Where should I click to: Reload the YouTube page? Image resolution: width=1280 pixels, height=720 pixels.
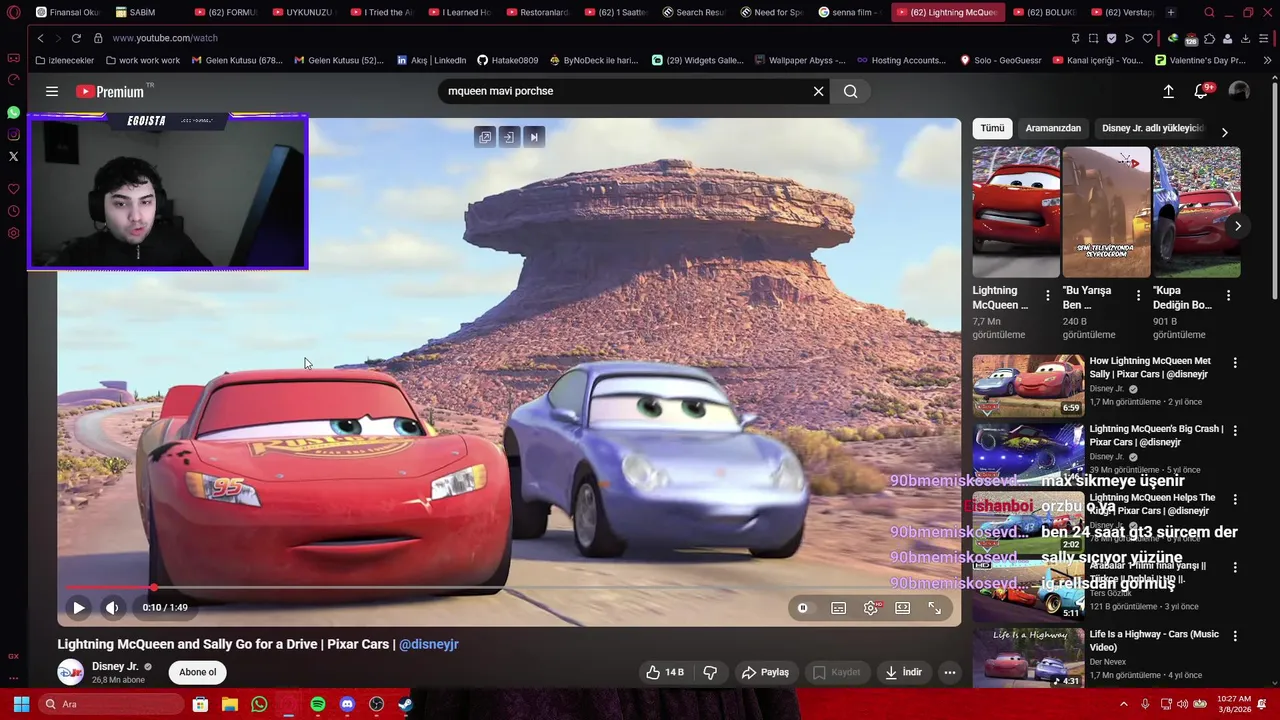click(x=76, y=38)
